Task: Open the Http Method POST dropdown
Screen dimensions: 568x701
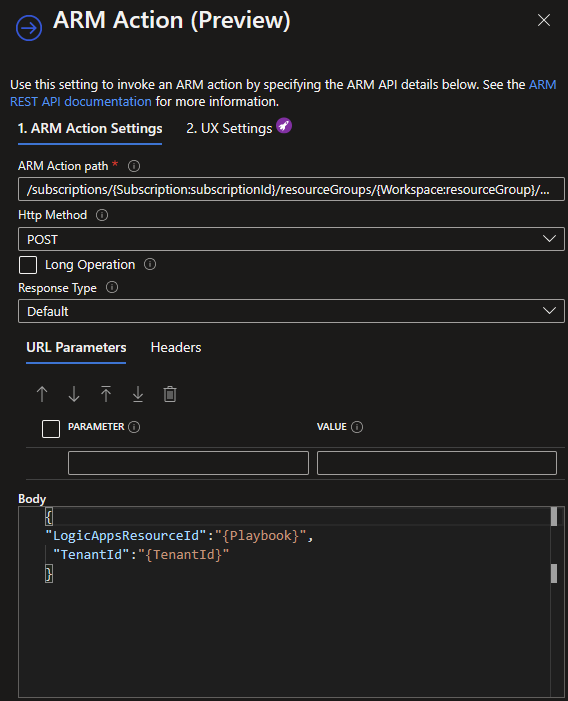Action: tap(291, 239)
